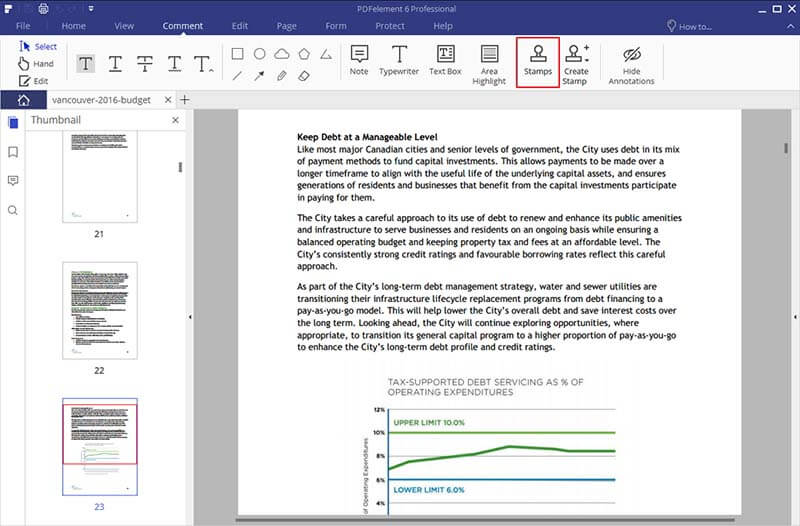Click the document vertical scrollbar thumb
The image size is (800, 526).
pos(786,148)
